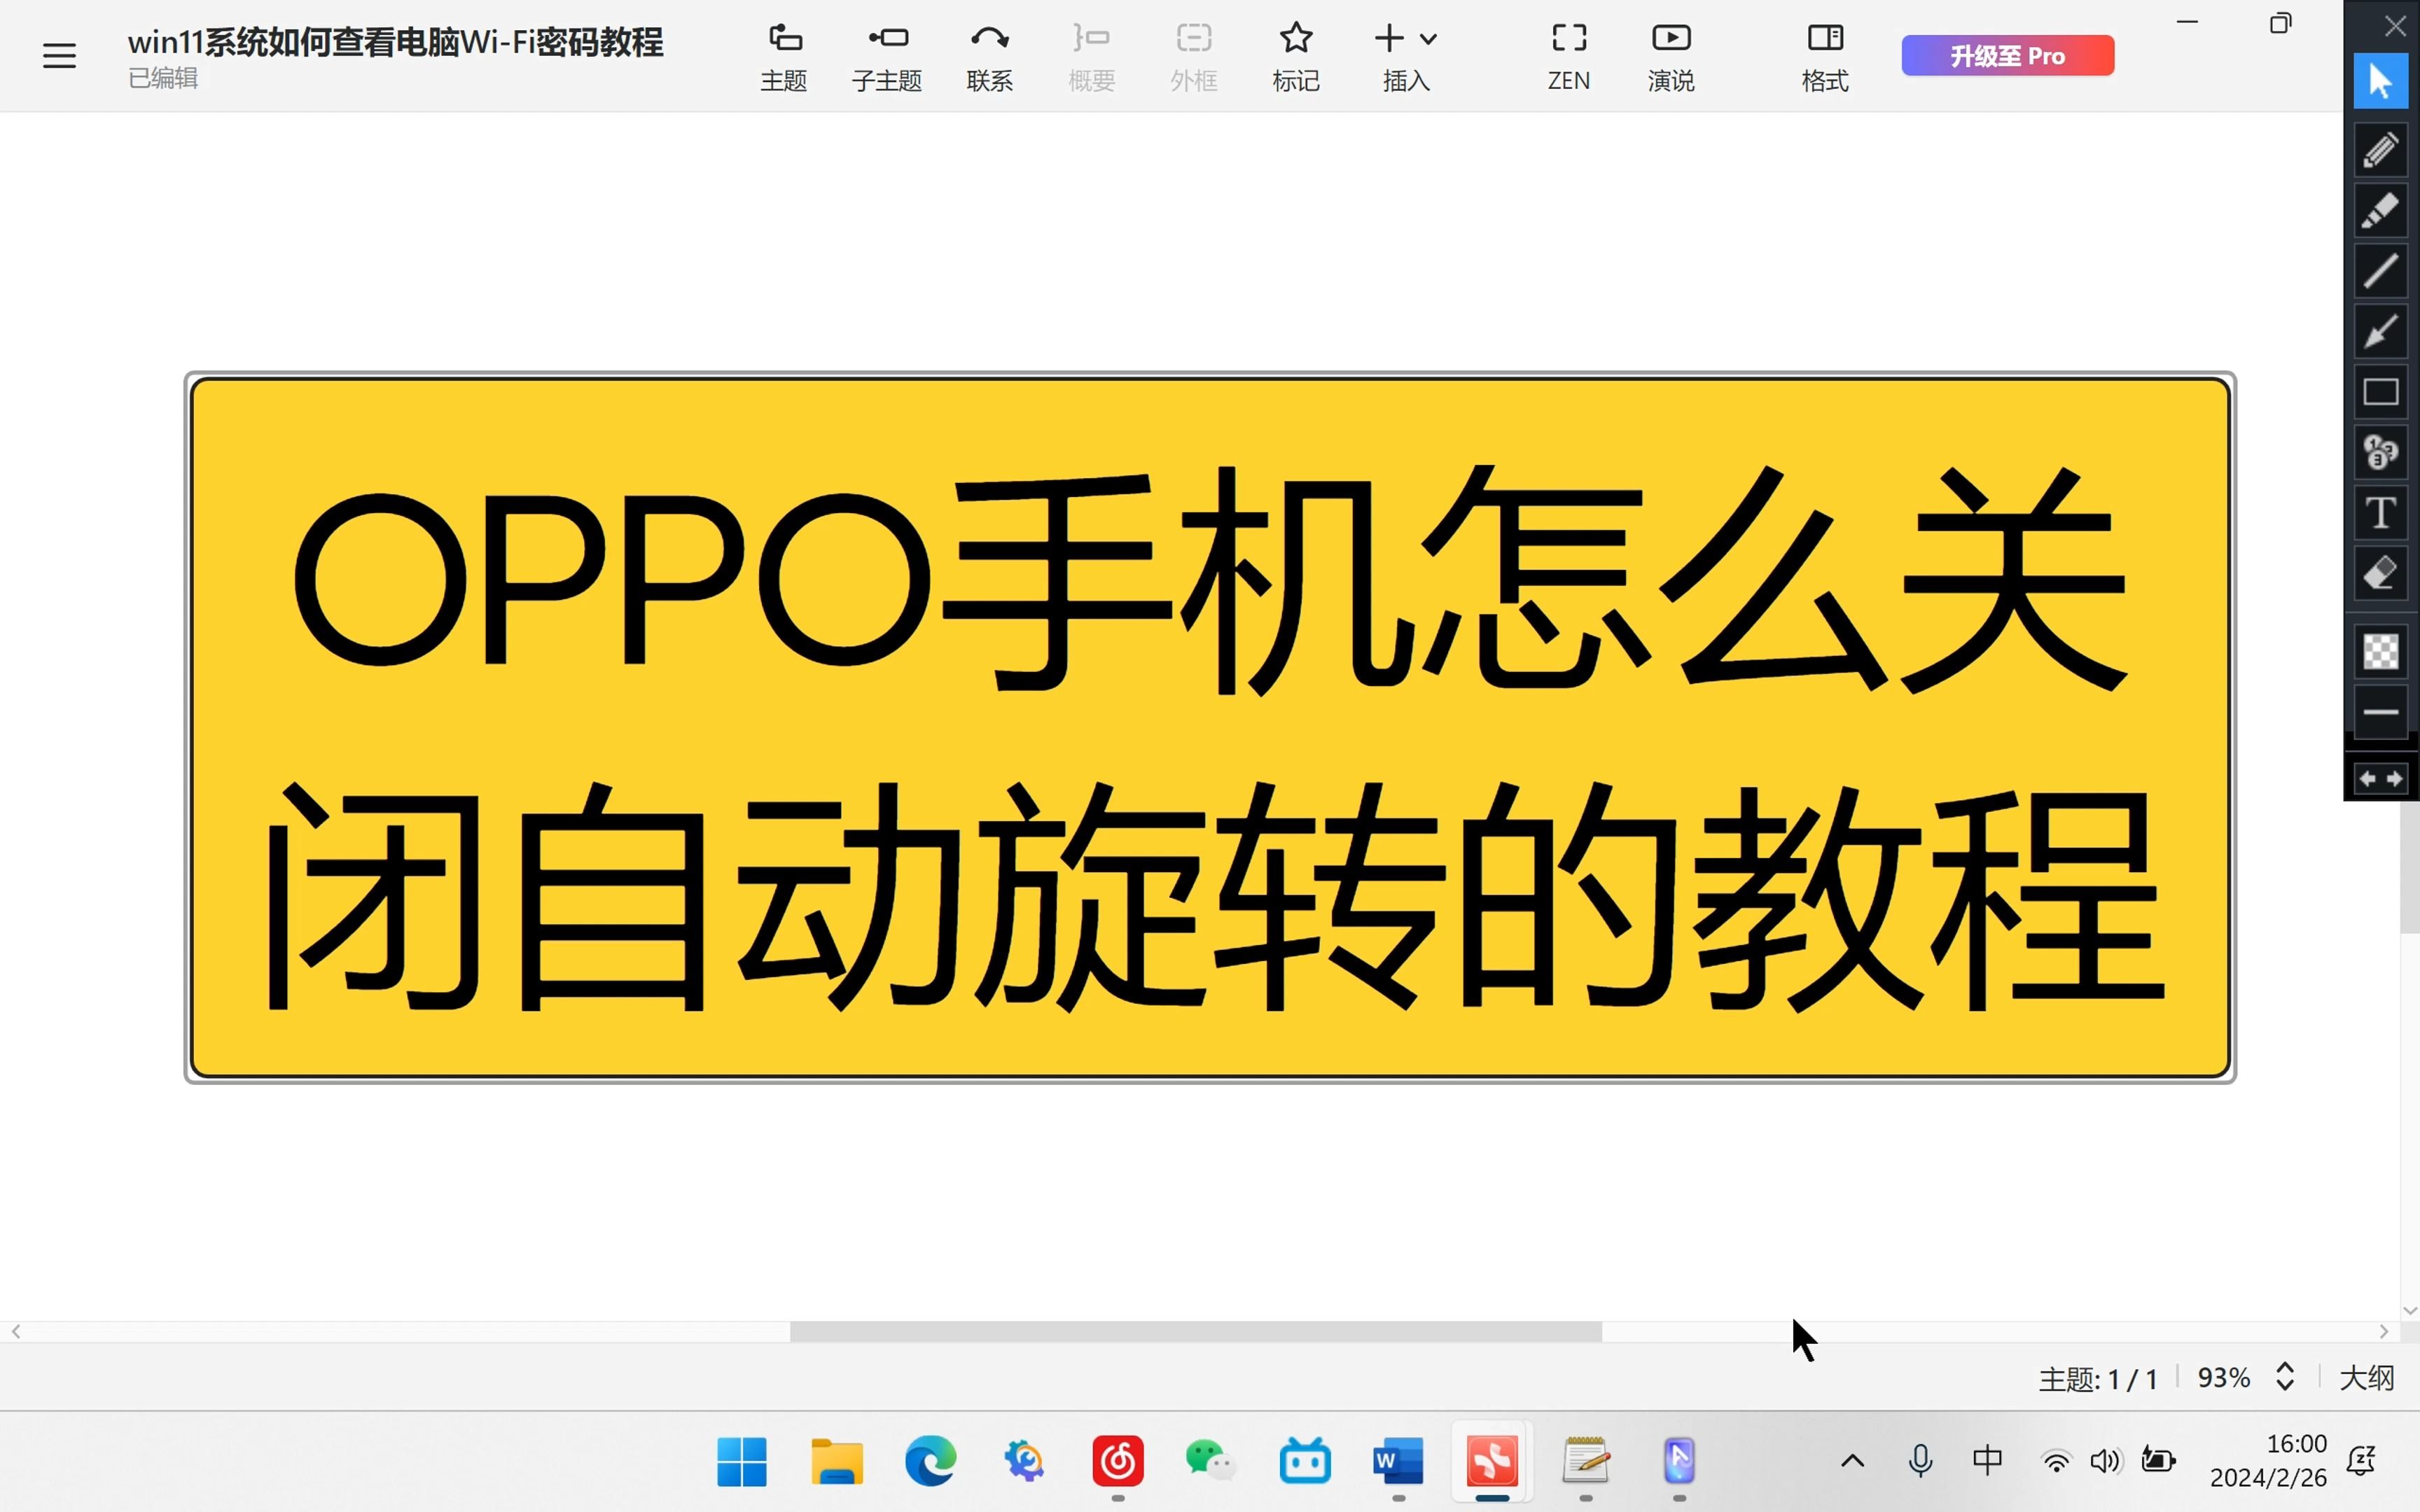
Task: Add a subtopic using the 子主题 icon
Action: (x=886, y=55)
